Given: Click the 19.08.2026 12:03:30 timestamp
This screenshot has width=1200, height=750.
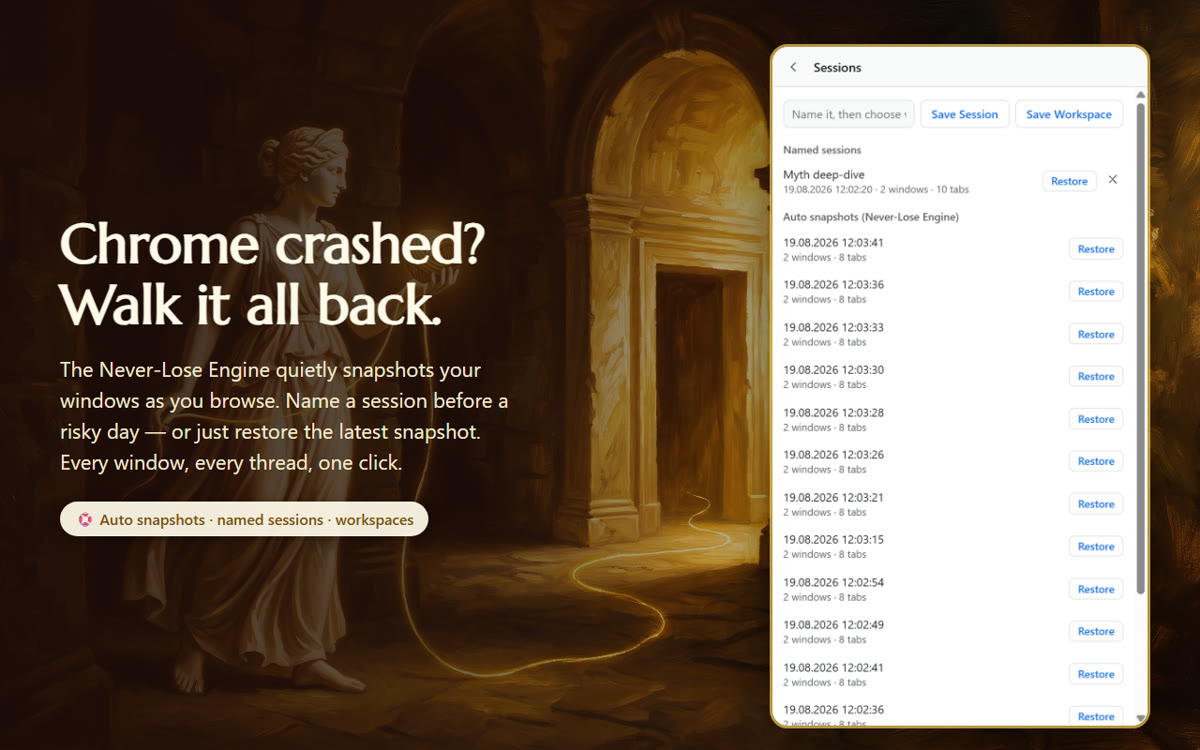Looking at the screenshot, I should click(x=833, y=370).
